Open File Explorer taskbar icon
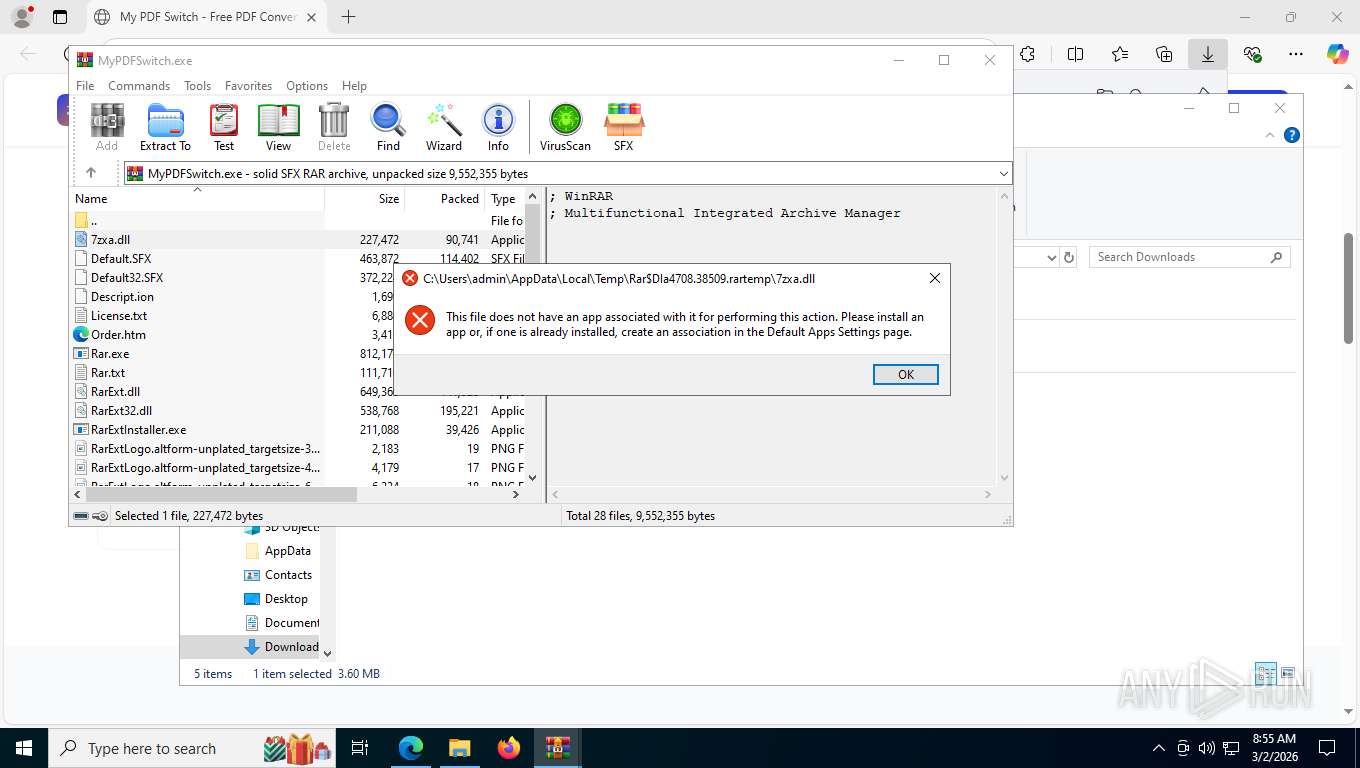The height and width of the screenshot is (768, 1360). coord(459,748)
